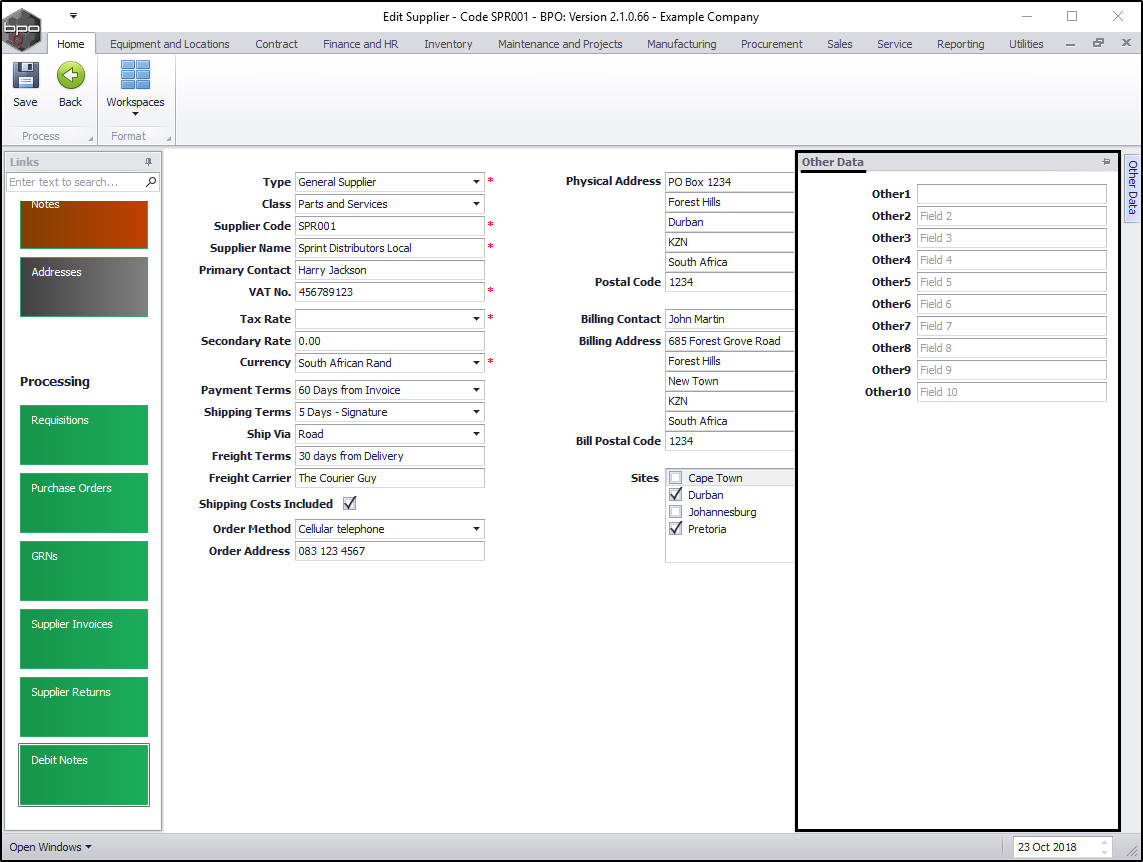Click the ribbon document close icon
The image size is (1143, 862).
(x=1126, y=44)
